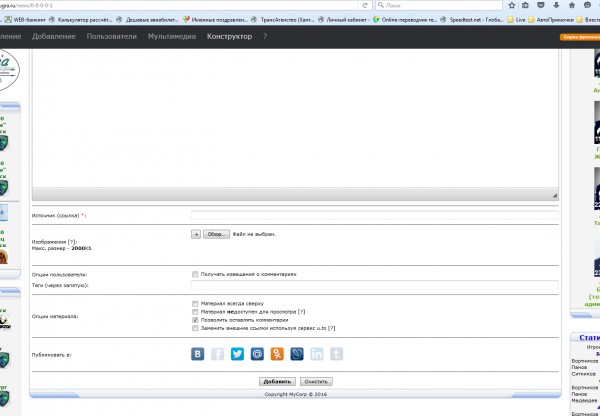Open the Именные поздравления bookmark
Screen dimensions: 600x416
(x=215, y=20)
